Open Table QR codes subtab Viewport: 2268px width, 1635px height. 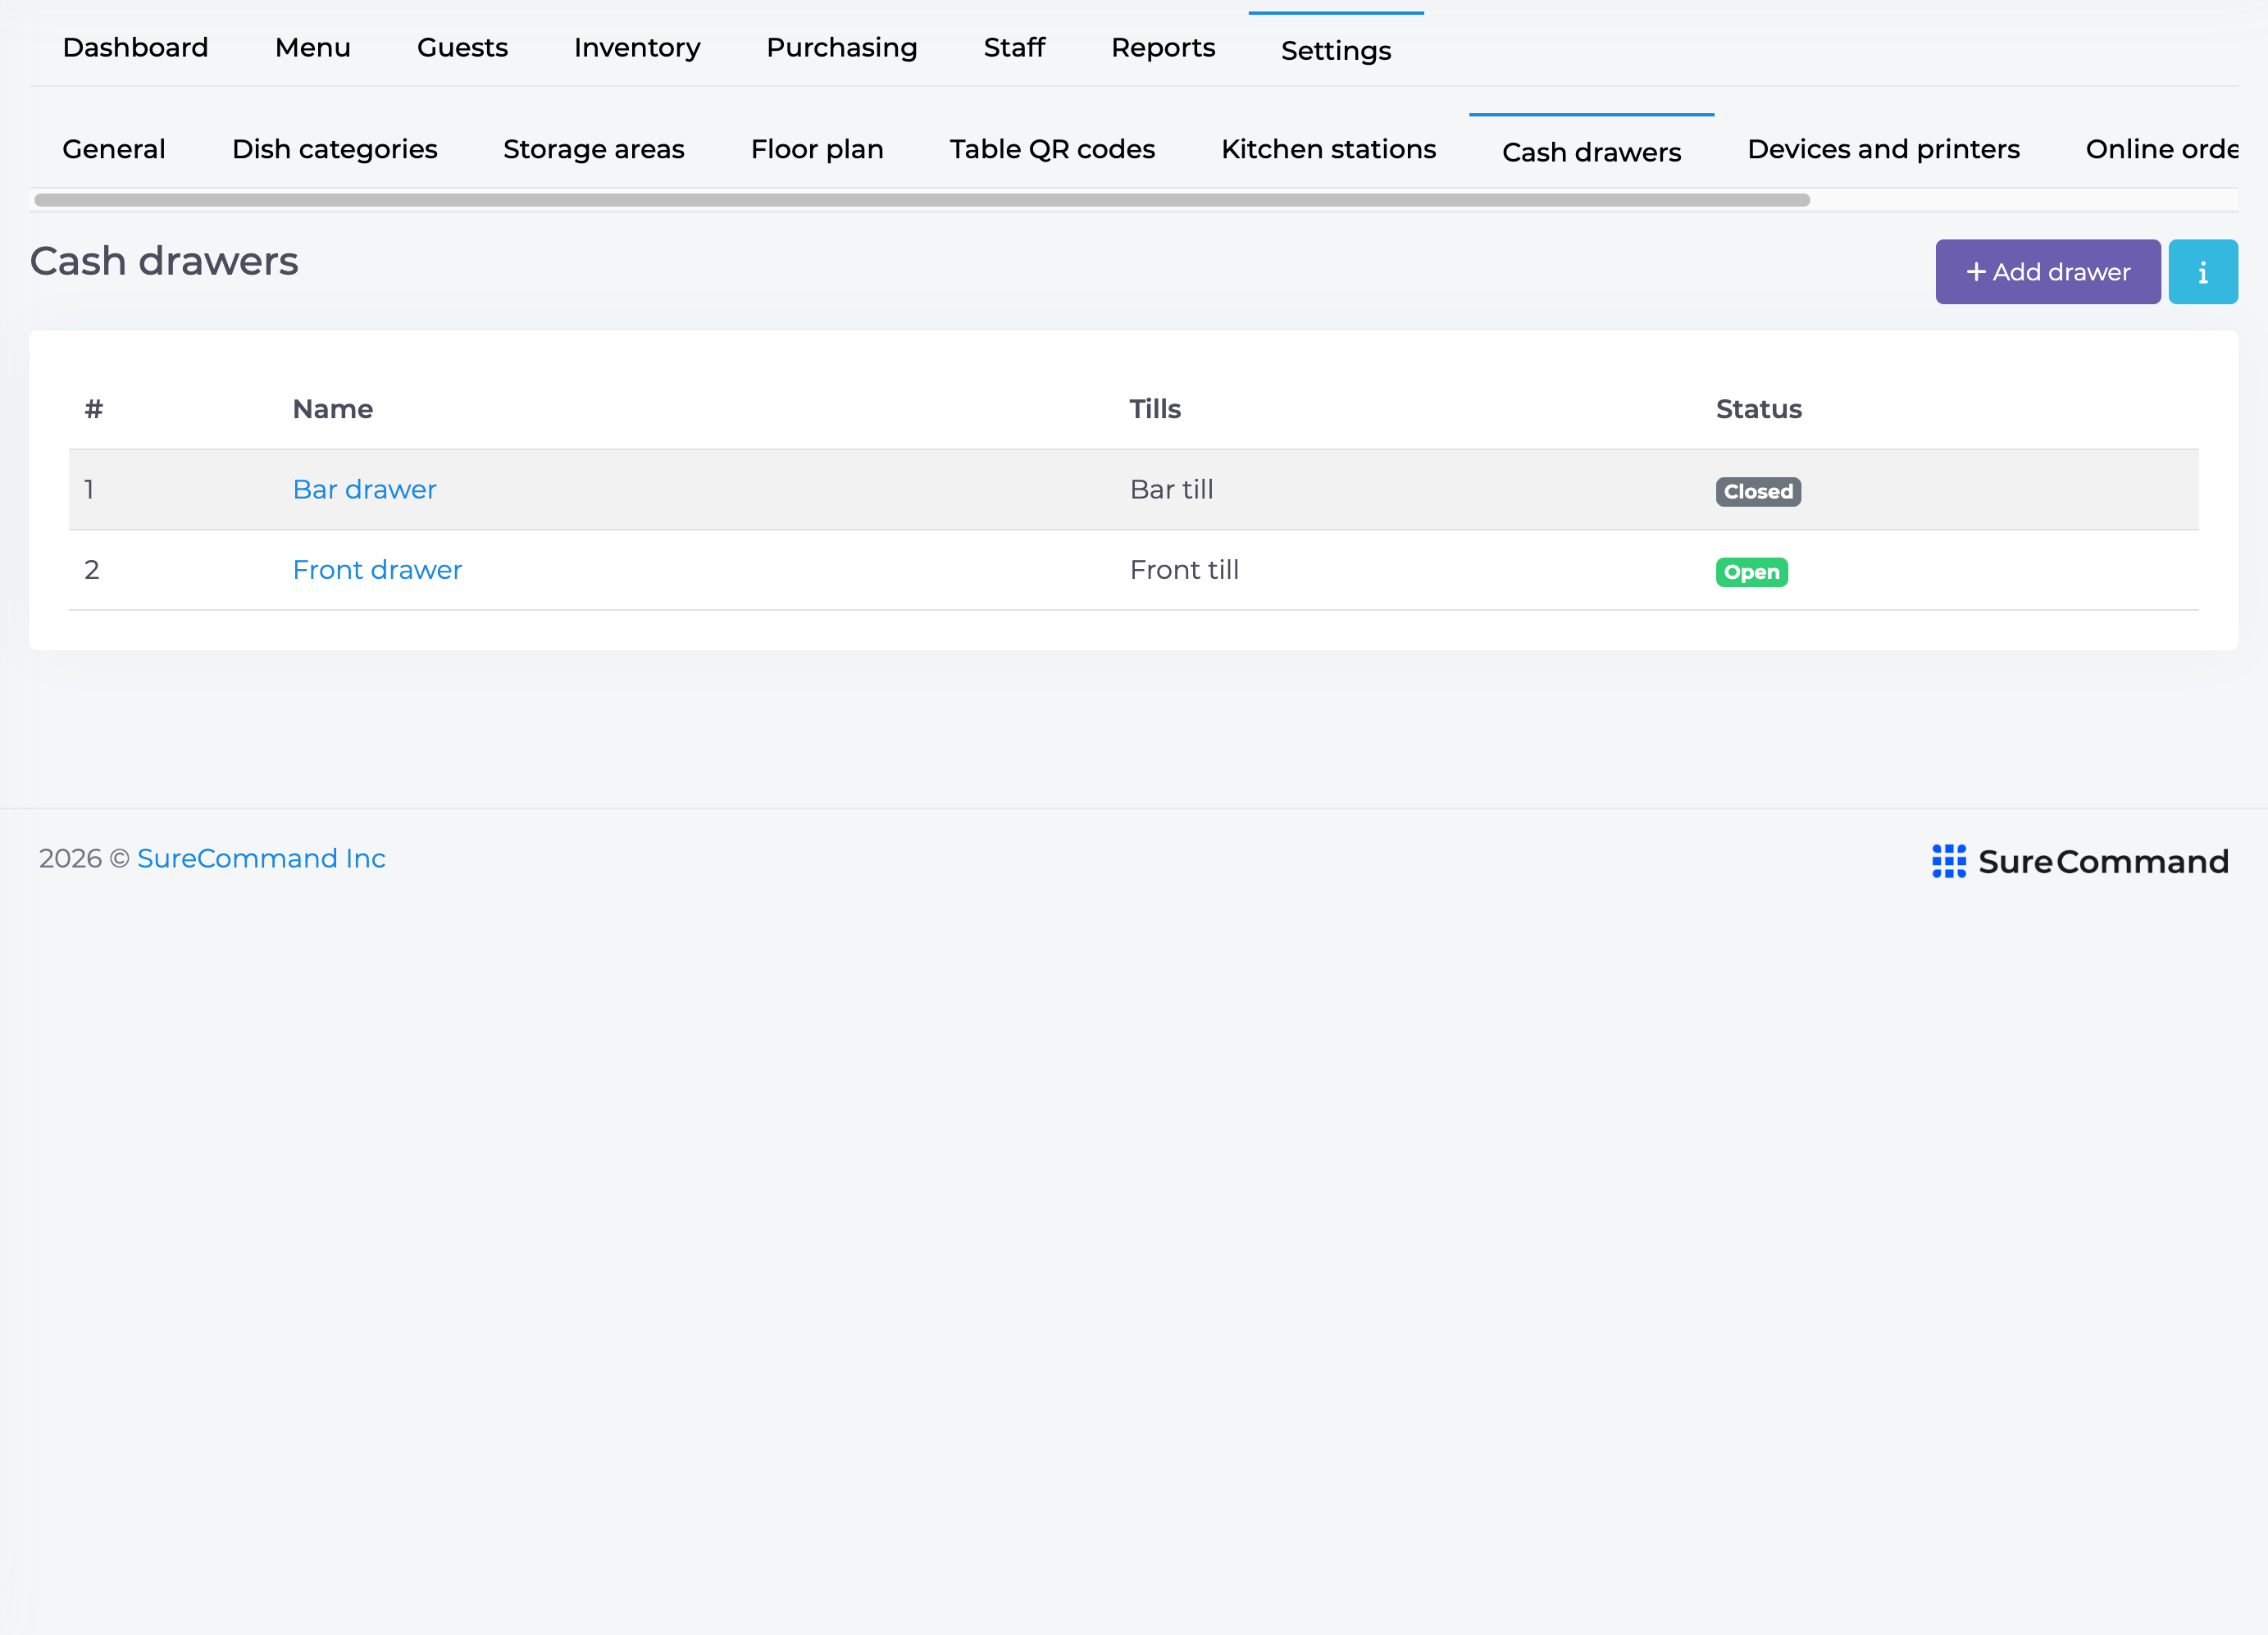pos(1052,149)
